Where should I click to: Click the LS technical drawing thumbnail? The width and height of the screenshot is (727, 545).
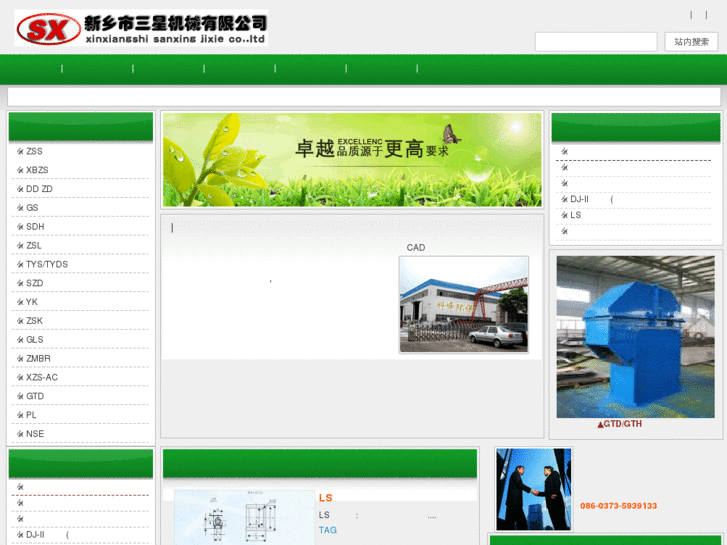pos(244,518)
